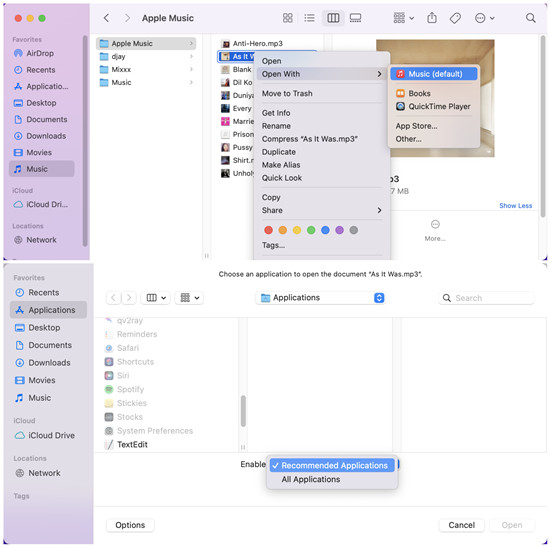Screen dimensions: 550x547
Task: Select Music in the top Finder sidebar
Action: (41, 169)
